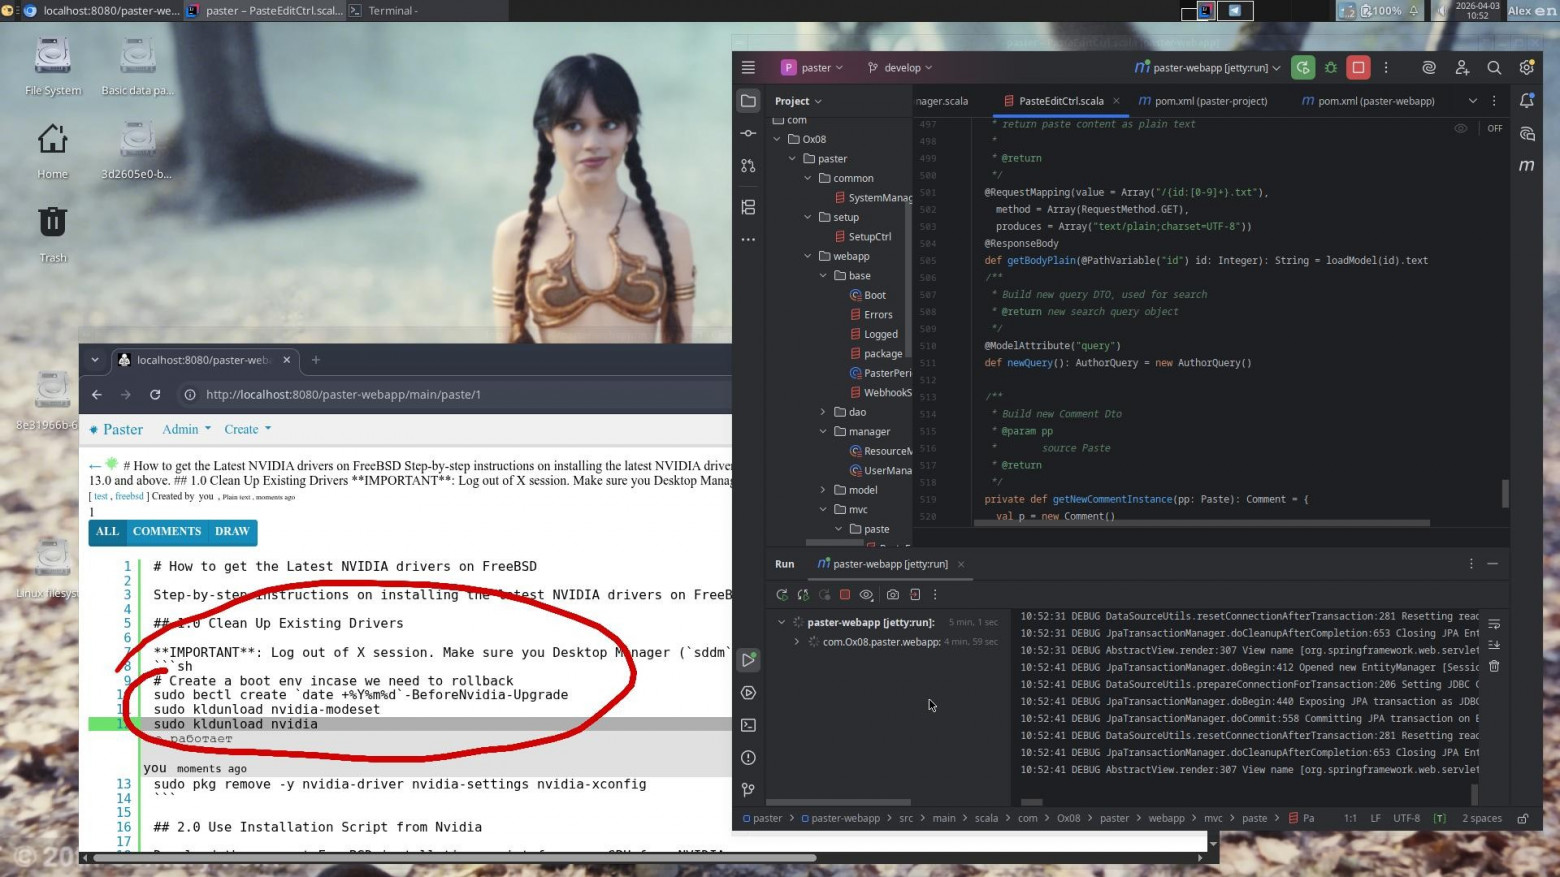Screen dimensions: 1560x877
Task: Toggle the read-only lock in status bar
Action: [1523, 818]
